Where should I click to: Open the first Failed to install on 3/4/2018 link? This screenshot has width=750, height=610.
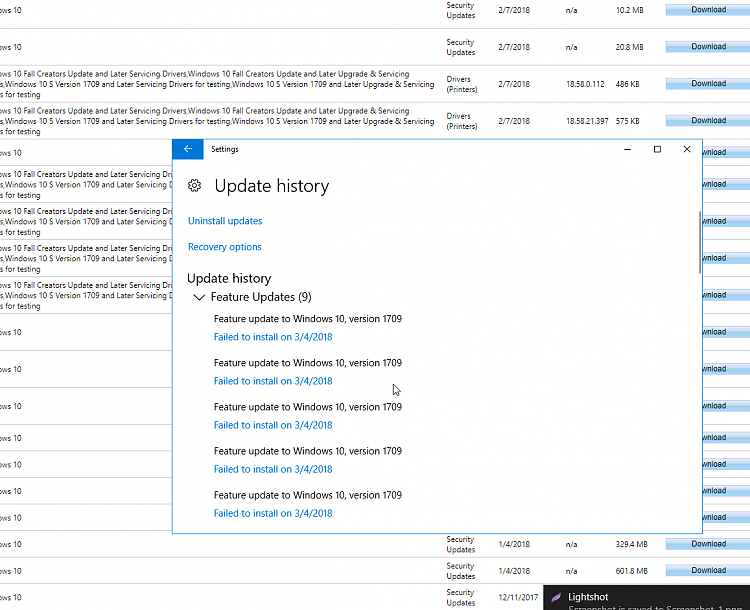(x=273, y=337)
